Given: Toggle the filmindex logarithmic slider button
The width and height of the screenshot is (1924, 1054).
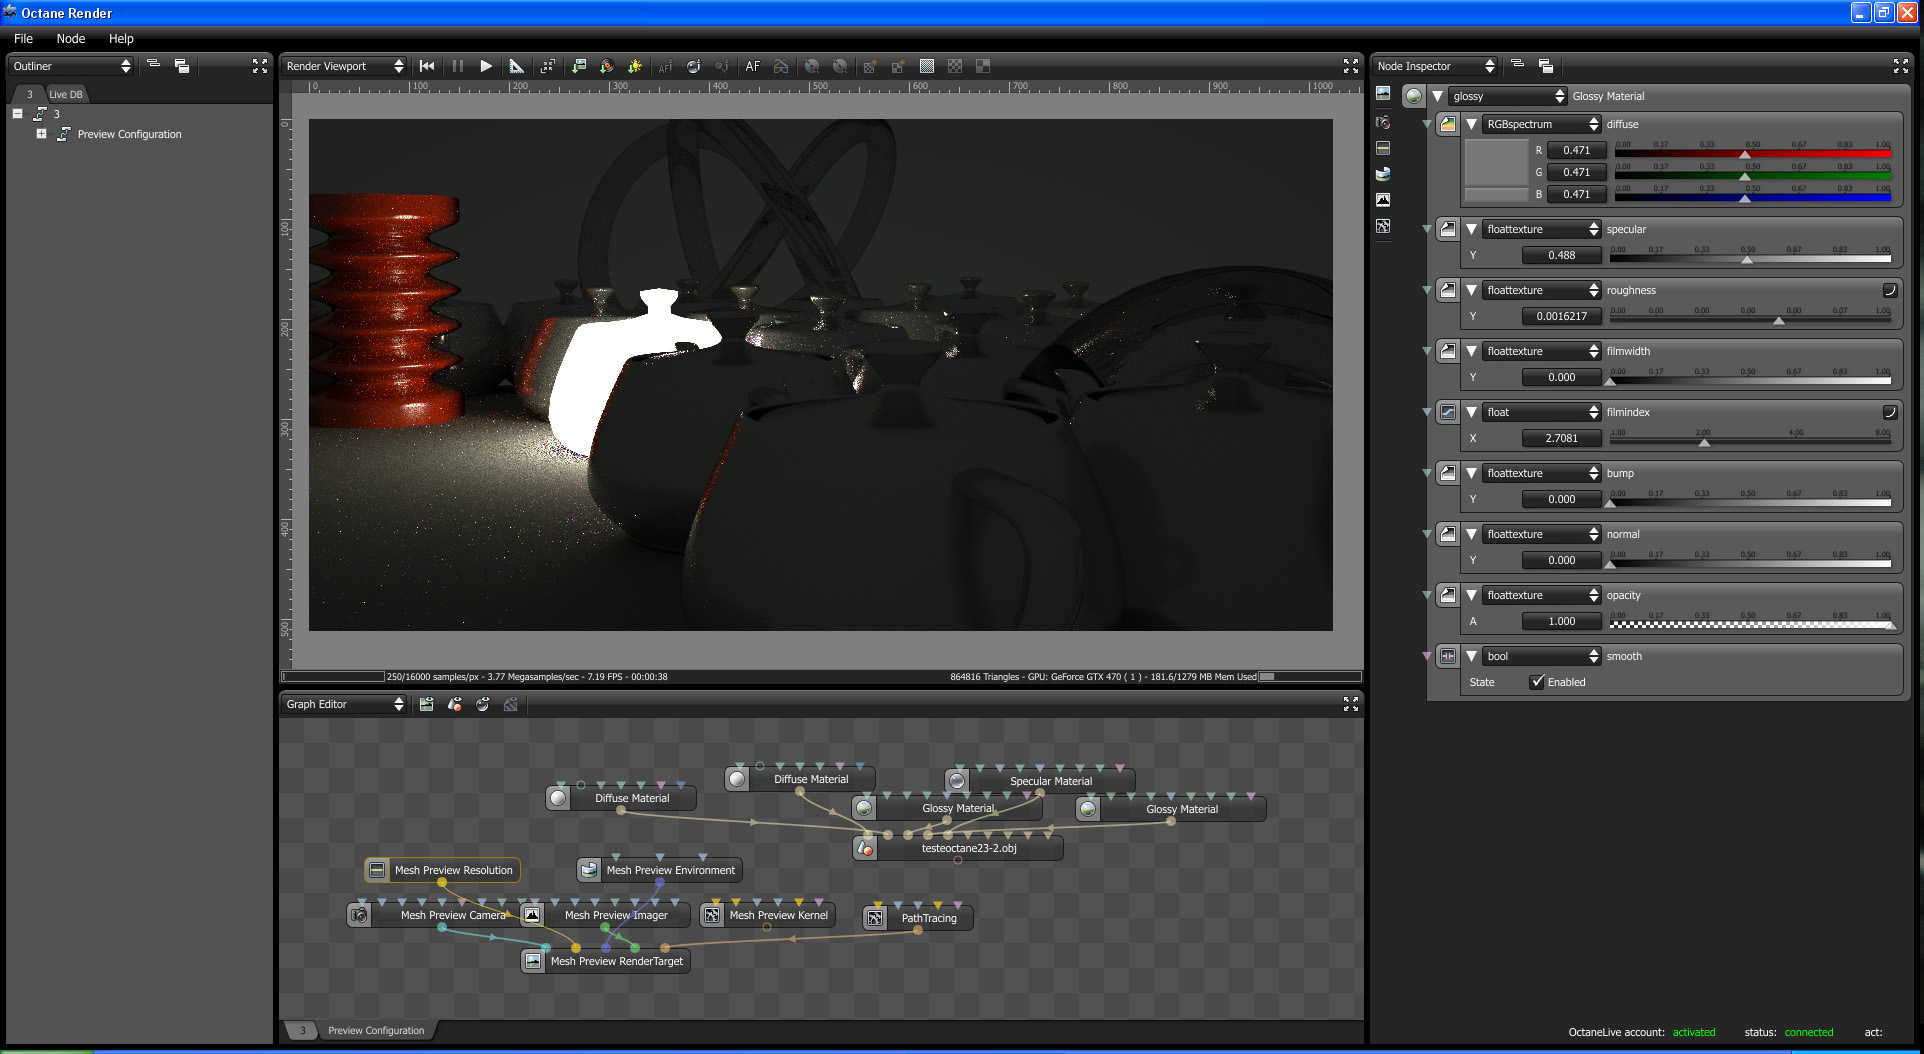Looking at the screenshot, I should coord(1889,412).
